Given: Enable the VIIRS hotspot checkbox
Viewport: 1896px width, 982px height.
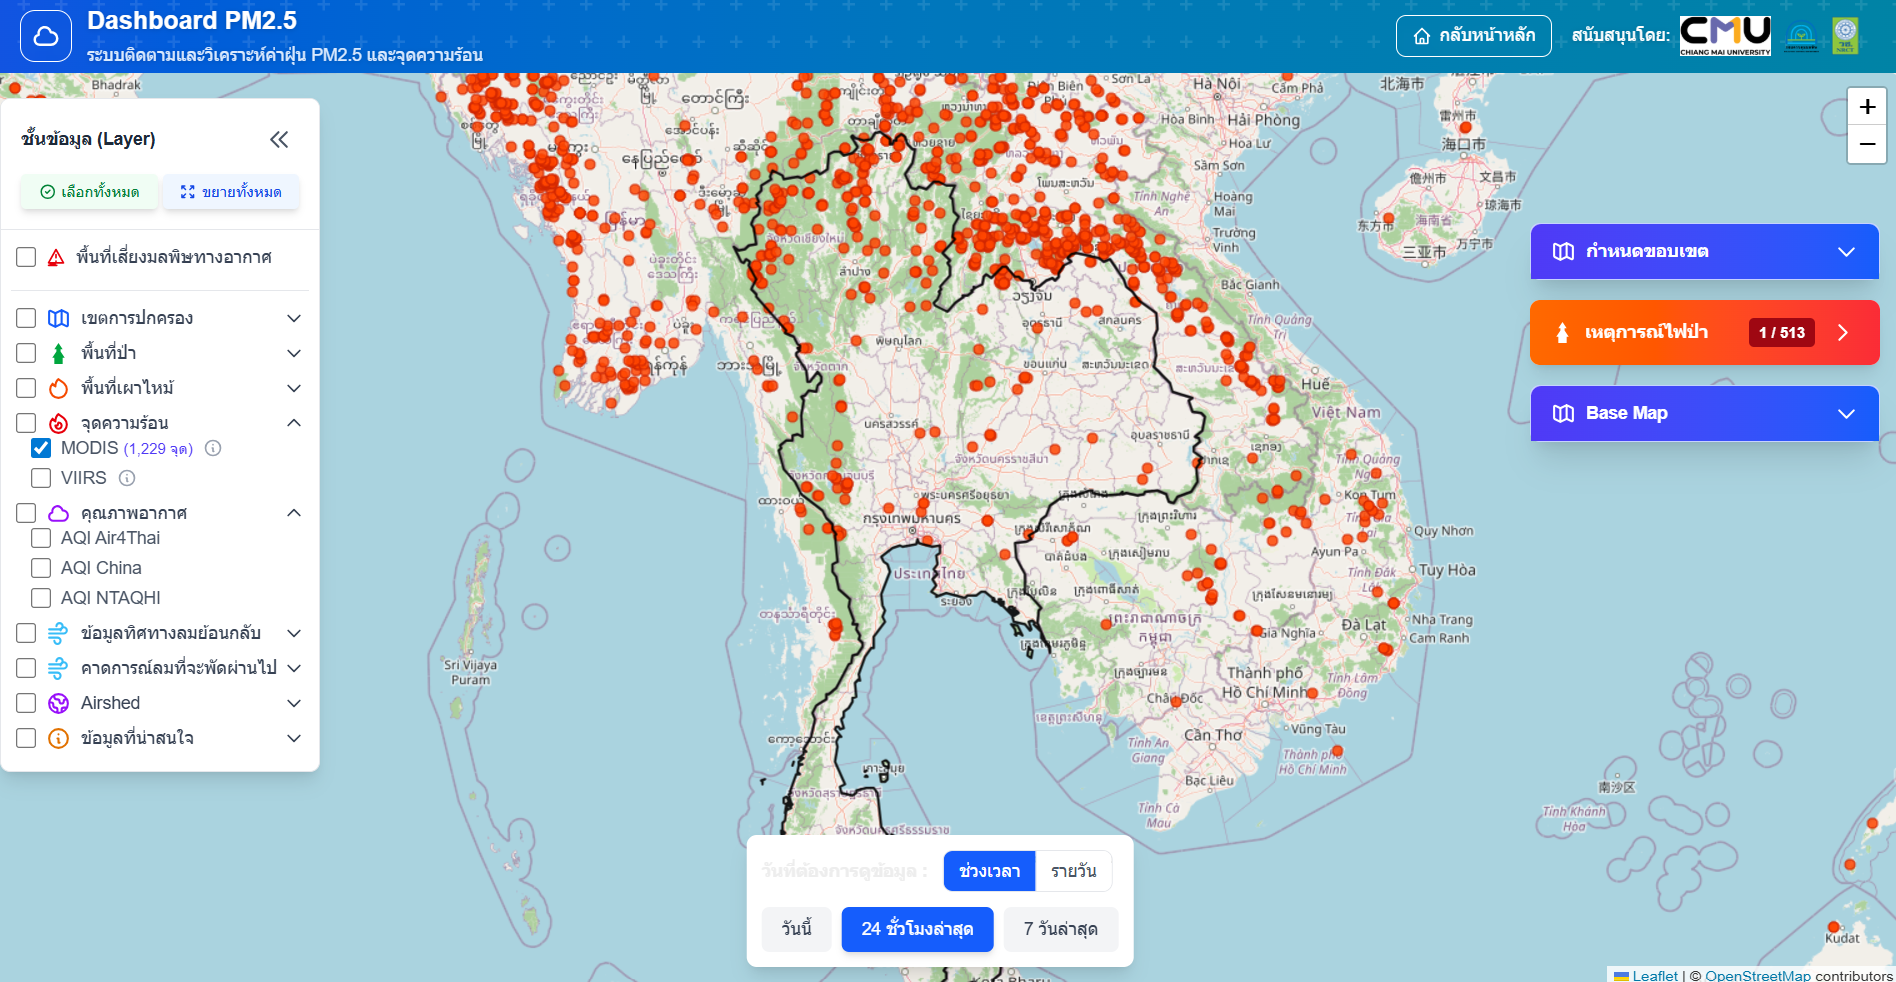Looking at the screenshot, I should click(41, 478).
